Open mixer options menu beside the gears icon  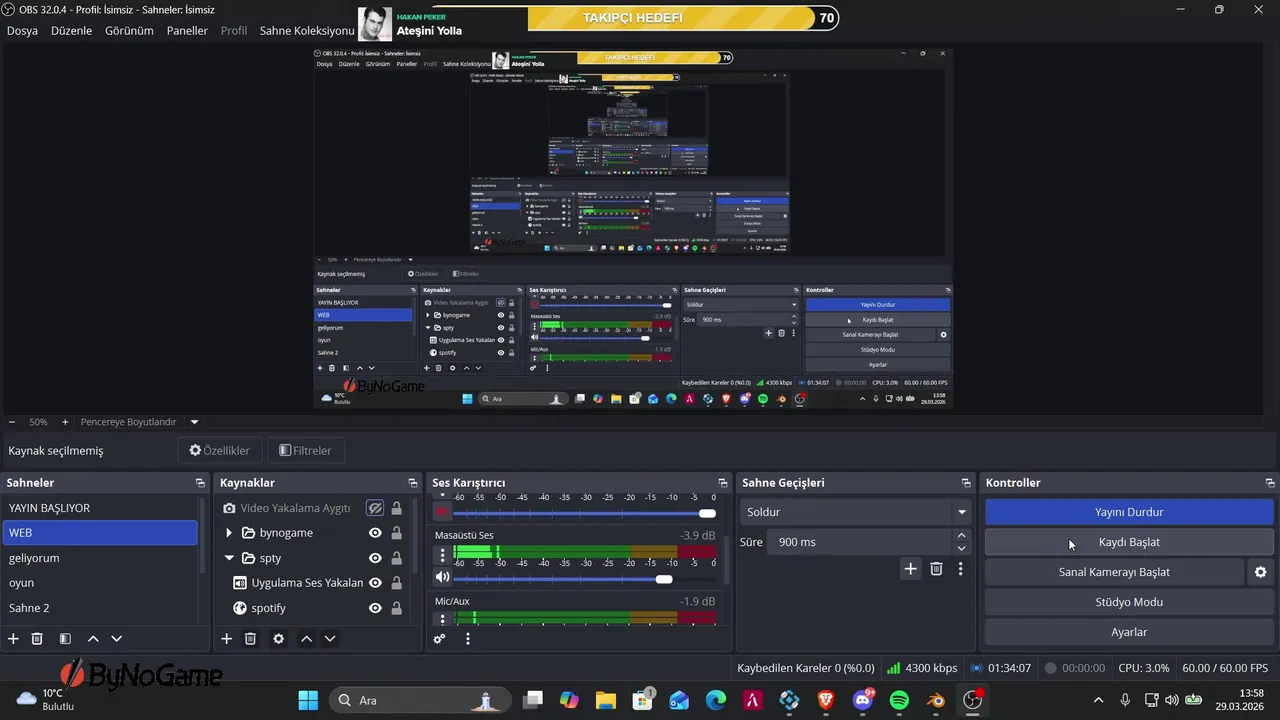click(467, 638)
